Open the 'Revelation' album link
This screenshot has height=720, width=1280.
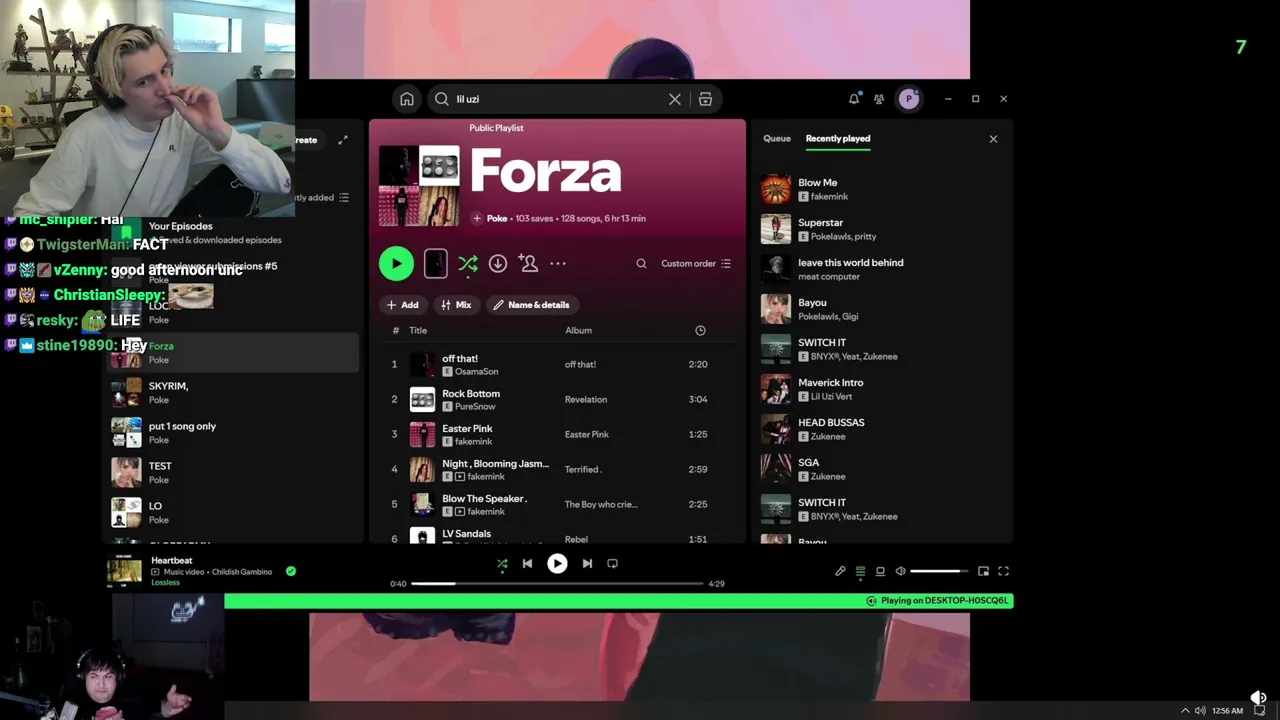585,400
